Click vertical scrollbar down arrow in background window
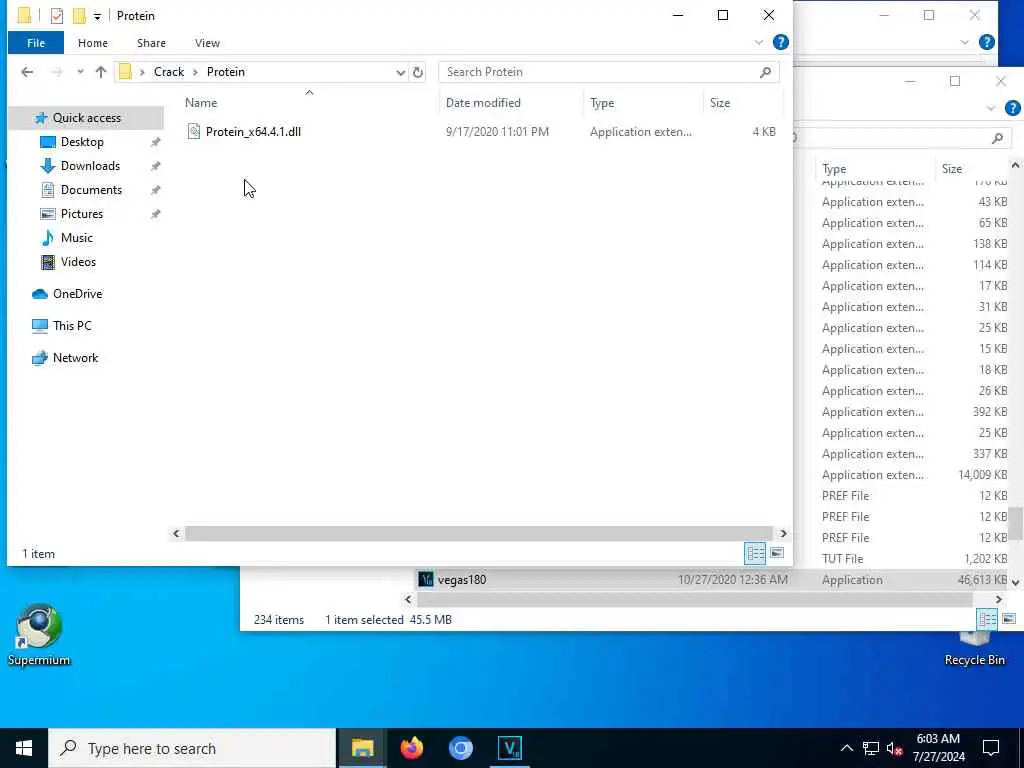The width and height of the screenshot is (1024, 768). click(1016, 582)
